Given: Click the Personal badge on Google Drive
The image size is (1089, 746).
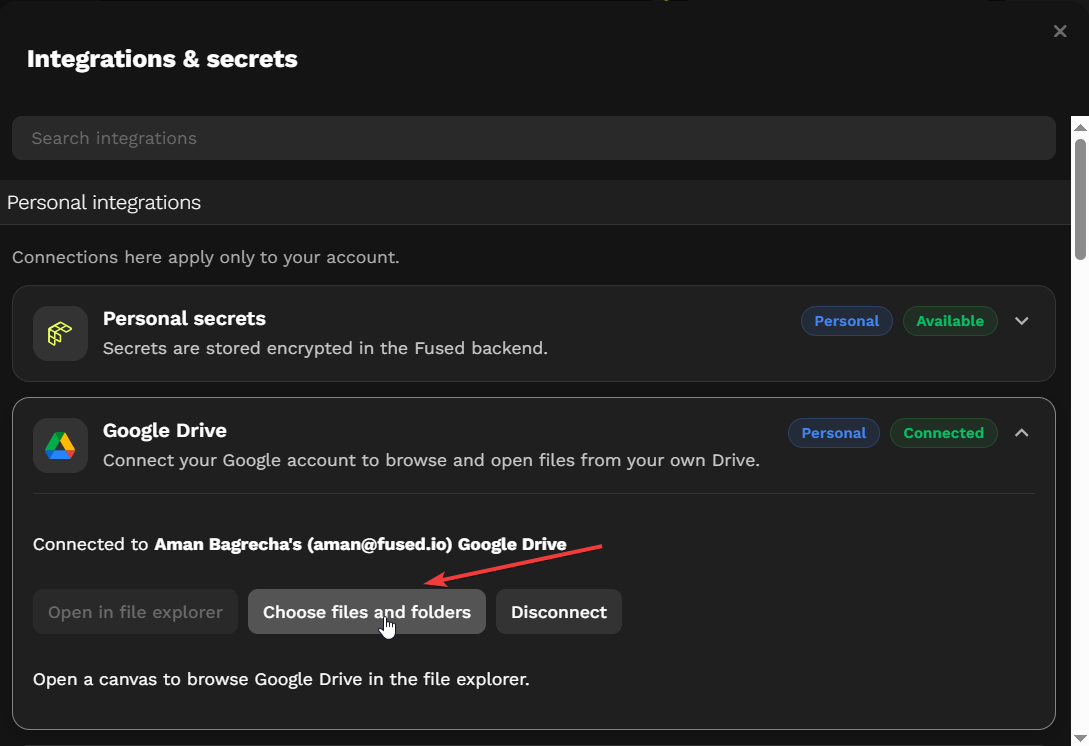Looking at the screenshot, I should pos(833,433).
